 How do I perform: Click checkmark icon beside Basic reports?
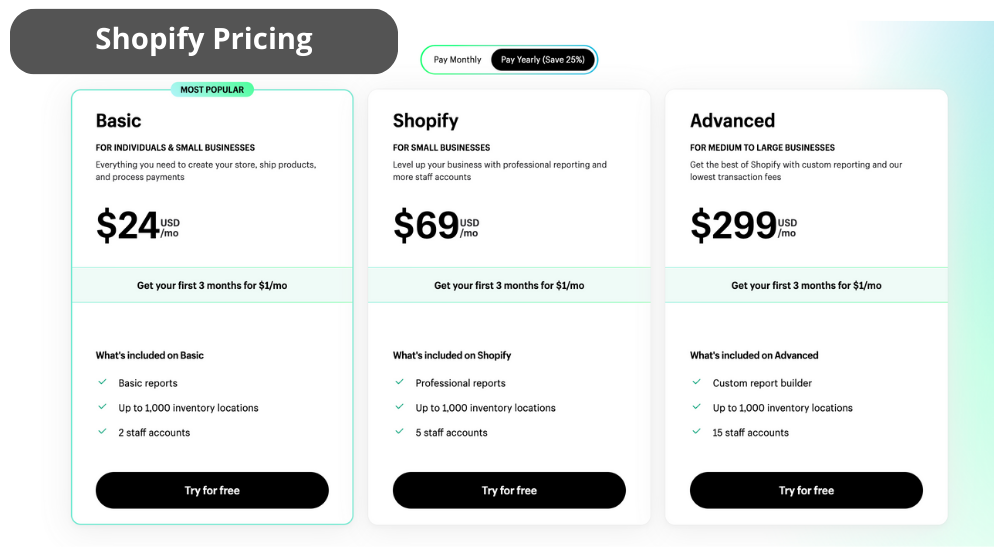[x=102, y=382]
